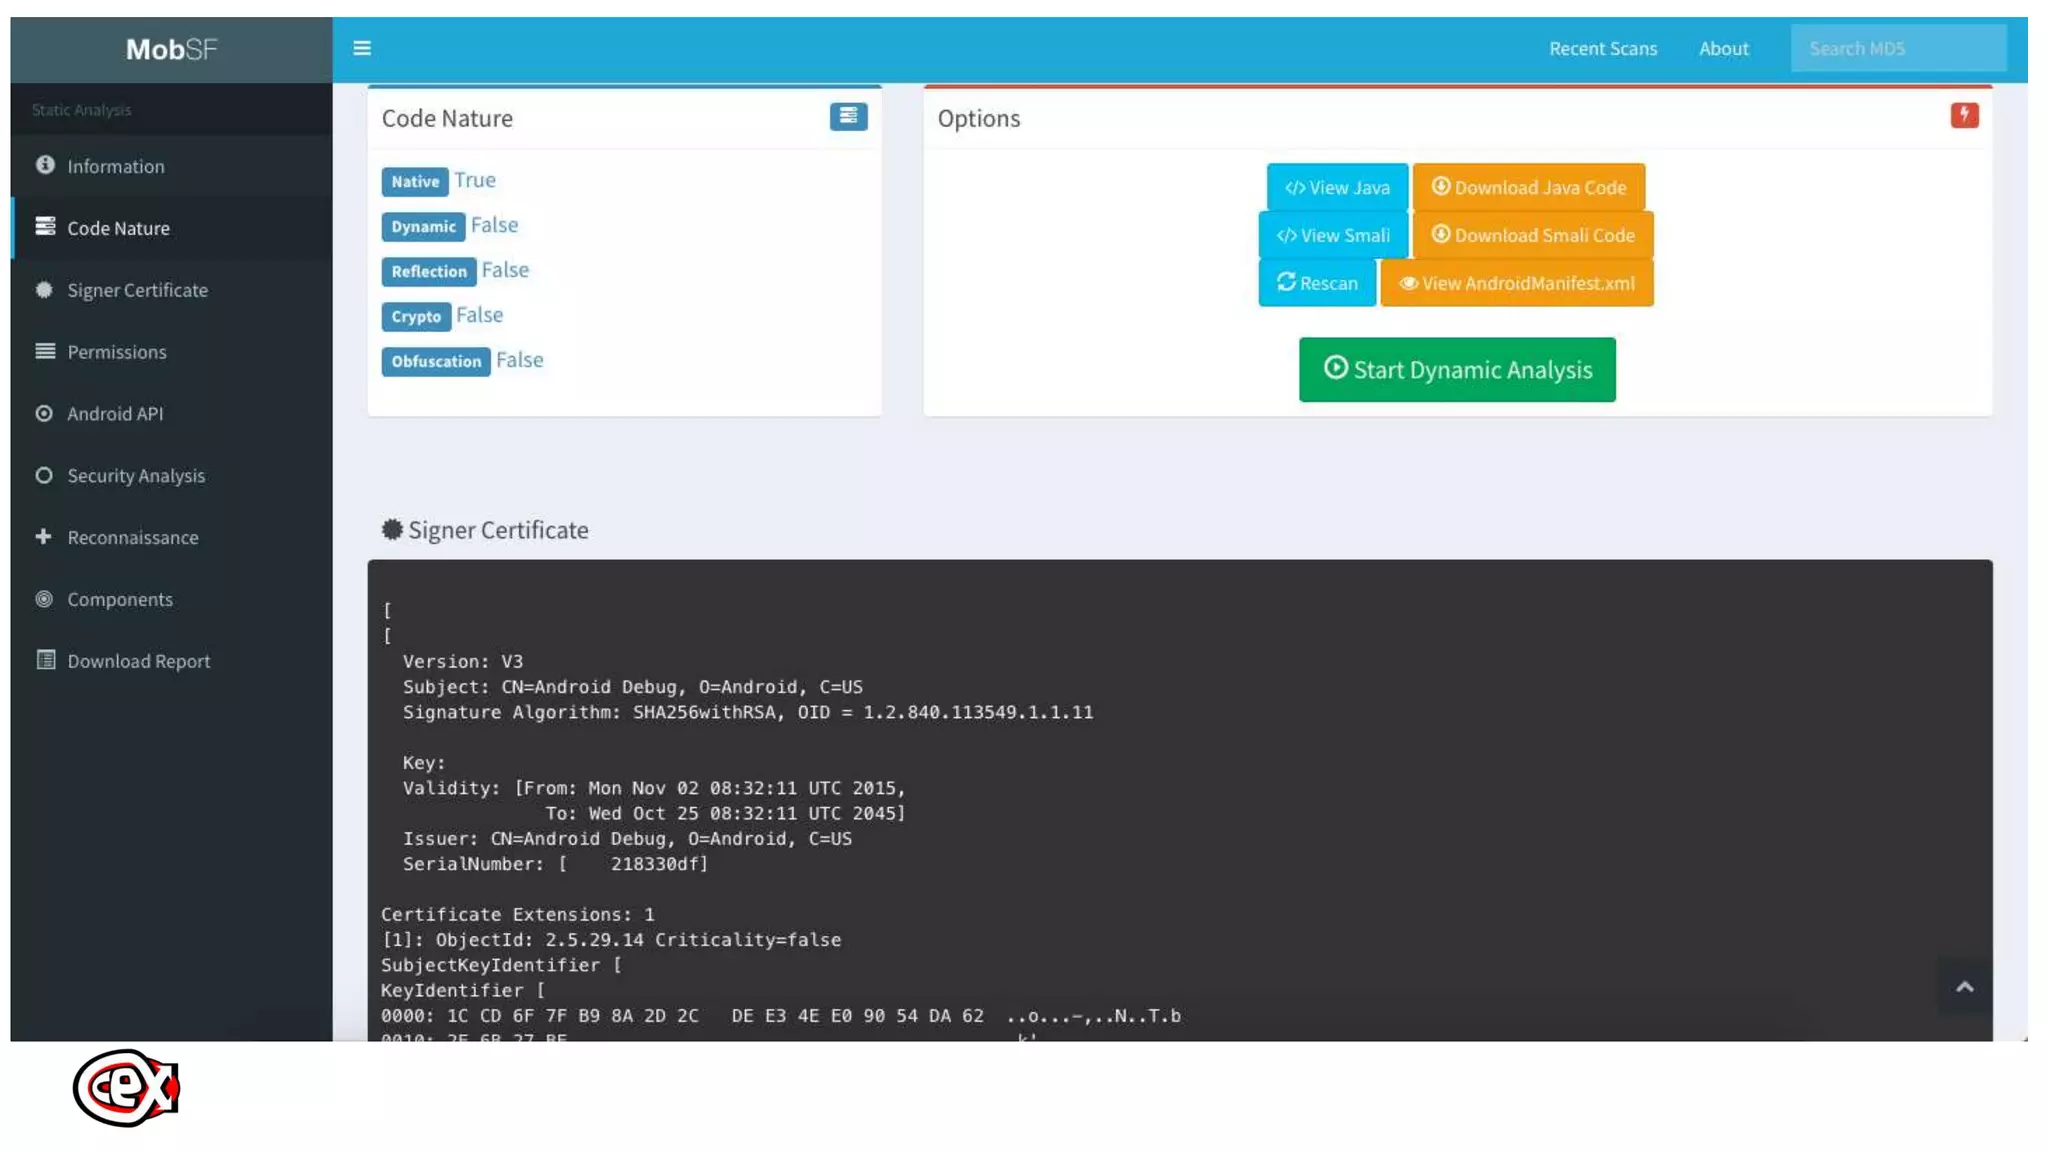The width and height of the screenshot is (2048, 1152).
Task: Click the Reflection label badge
Action: pyautogui.click(x=428, y=271)
